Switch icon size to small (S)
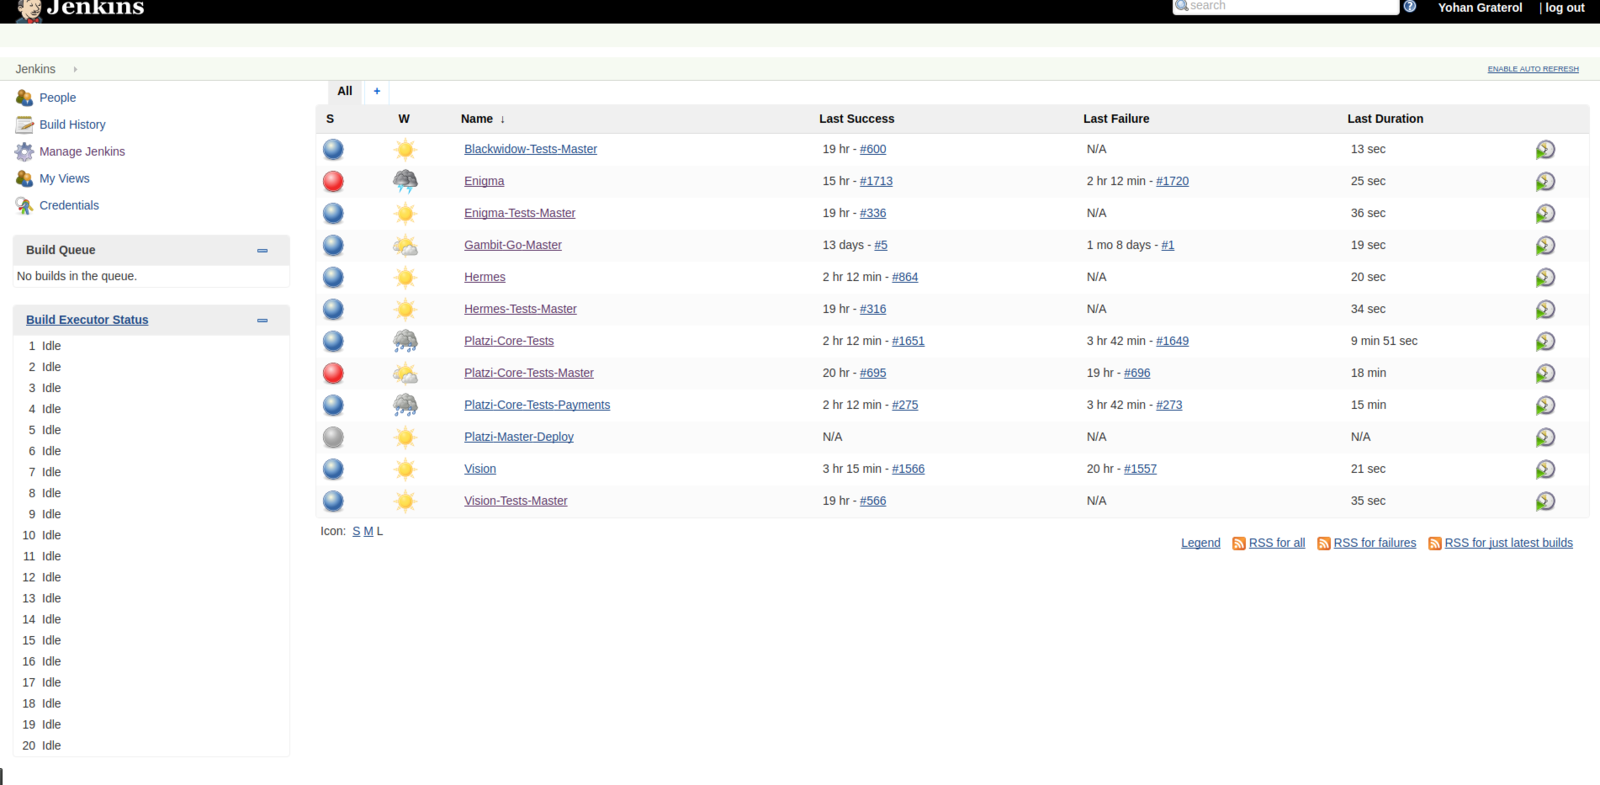The width and height of the screenshot is (1600, 785). point(356,532)
